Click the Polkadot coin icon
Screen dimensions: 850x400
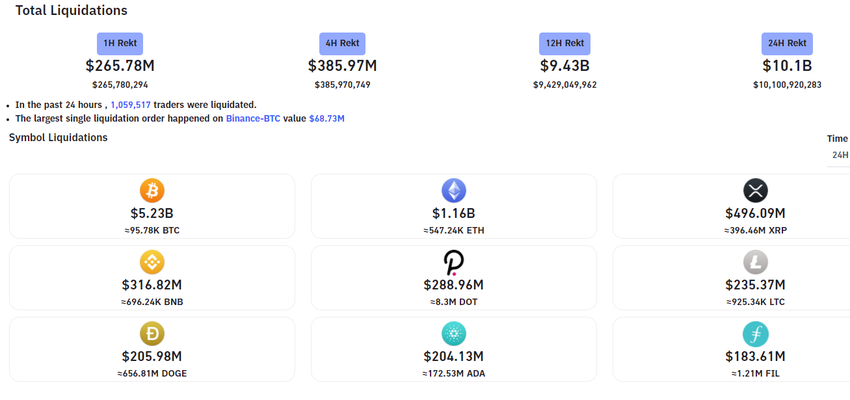(x=454, y=262)
